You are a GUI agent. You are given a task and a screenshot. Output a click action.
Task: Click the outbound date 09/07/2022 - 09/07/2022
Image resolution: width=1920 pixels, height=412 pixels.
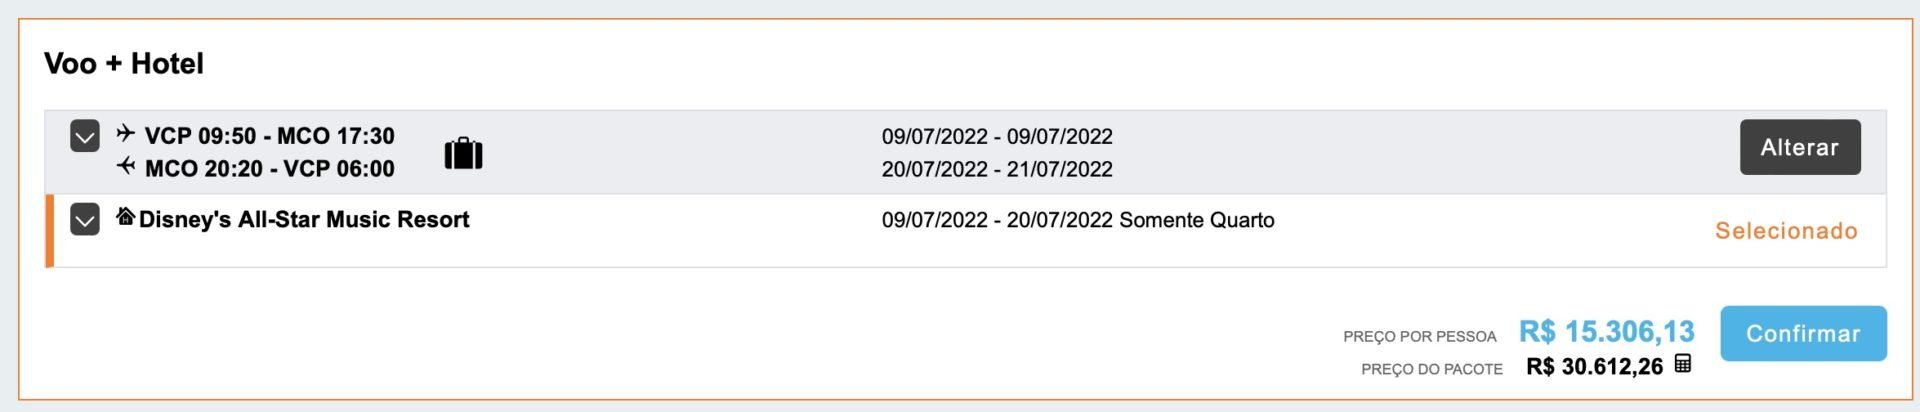tap(997, 136)
